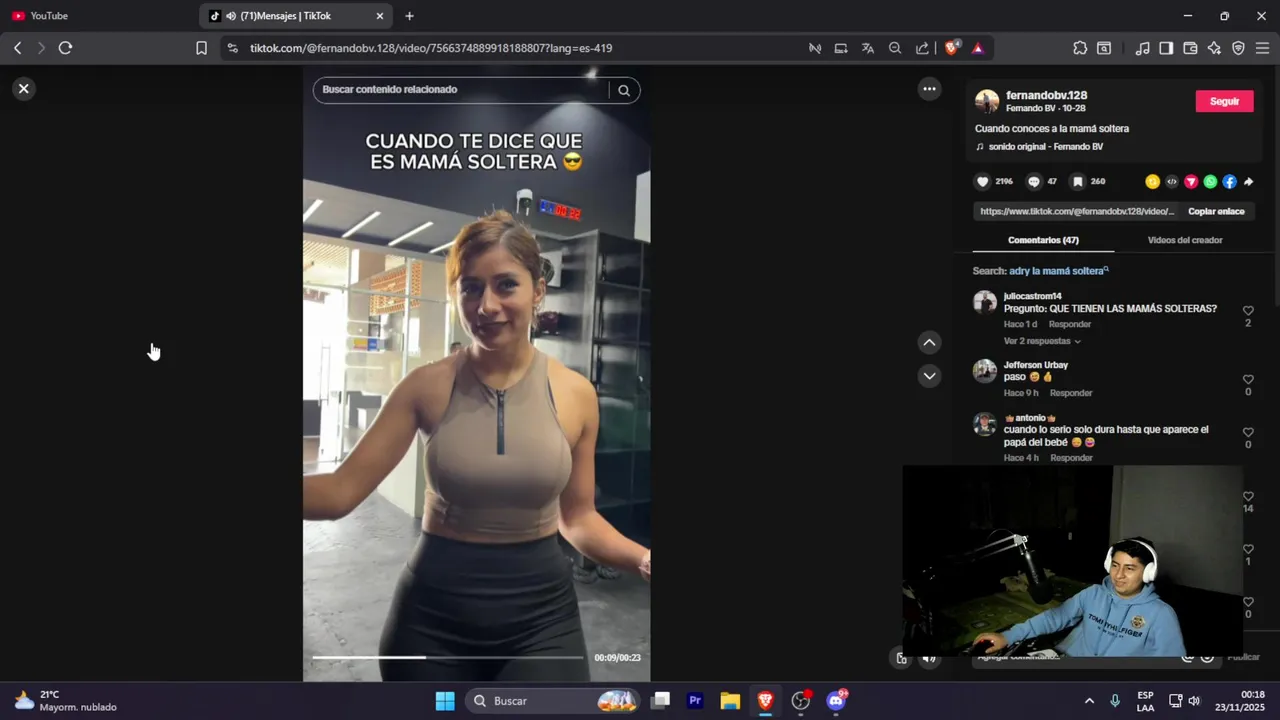Toggle the browser sidebar panel
1280x720 pixels.
point(1166,48)
